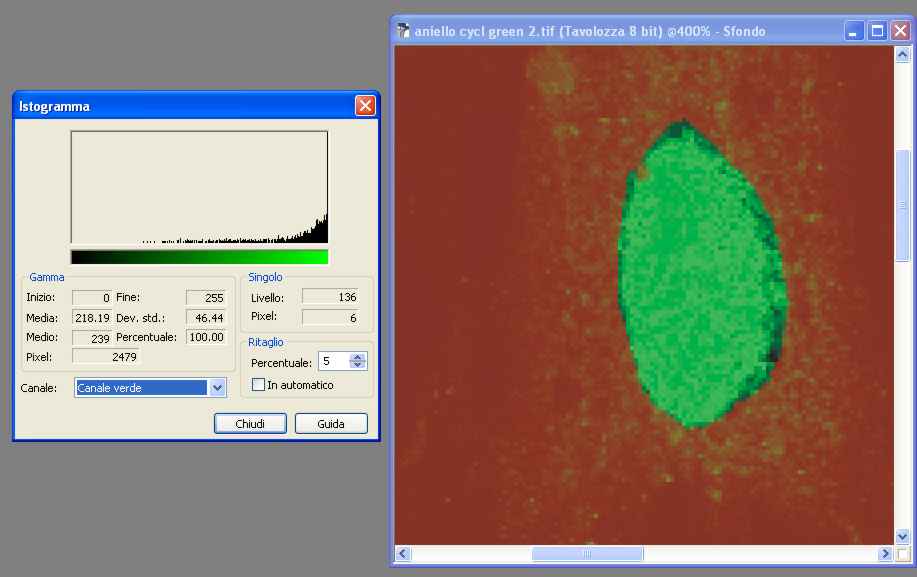Close the aniello cycl green 2.tif window
This screenshot has width=917, height=577.
pos(899,31)
